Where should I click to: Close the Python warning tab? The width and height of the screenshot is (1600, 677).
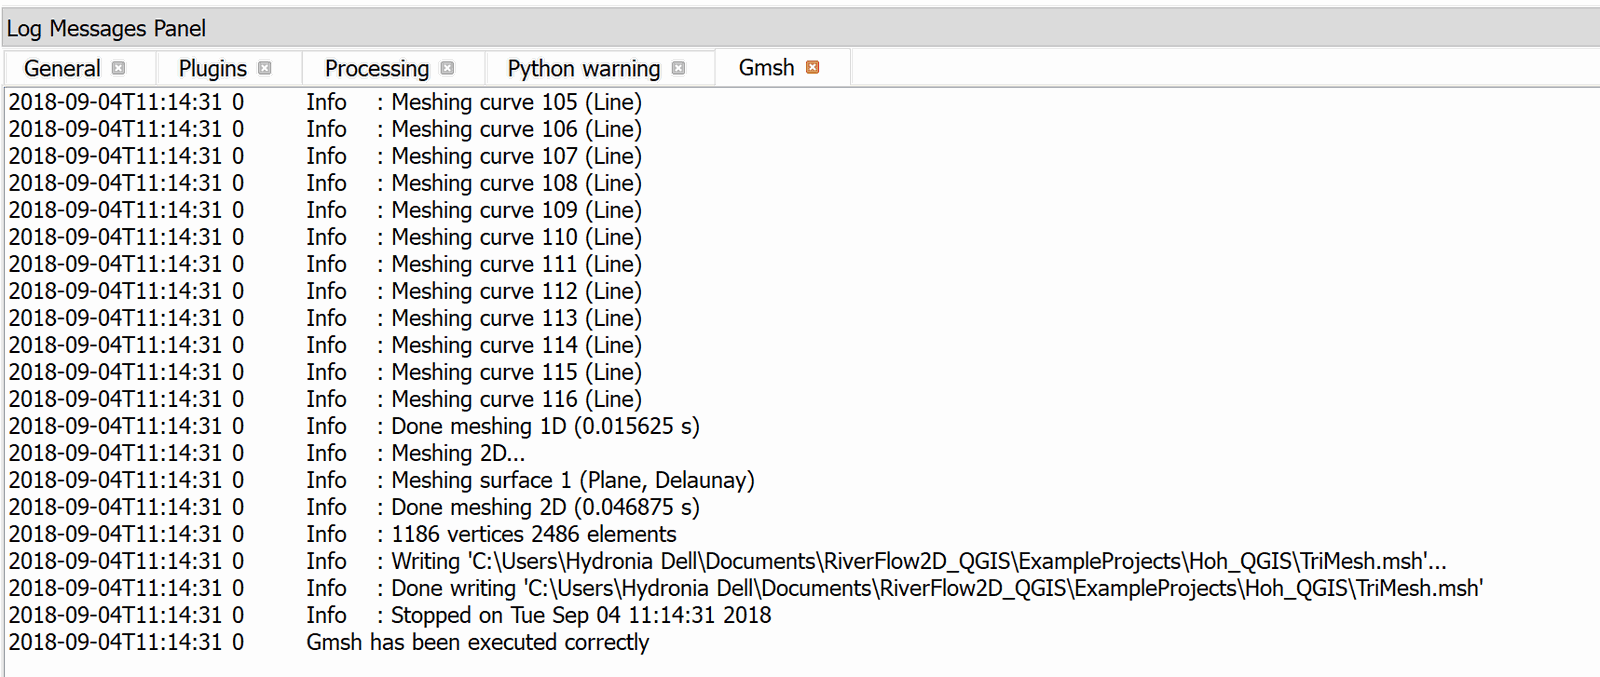point(679,68)
